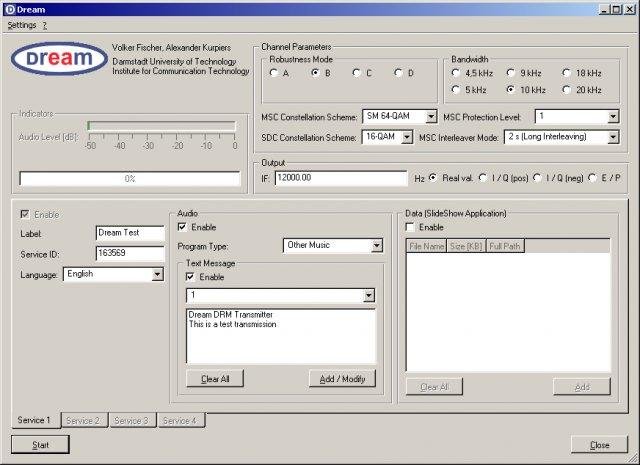This screenshot has height=465, width=640.
Task: Click Clear All under Text Message
Action: (x=215, y=378)
